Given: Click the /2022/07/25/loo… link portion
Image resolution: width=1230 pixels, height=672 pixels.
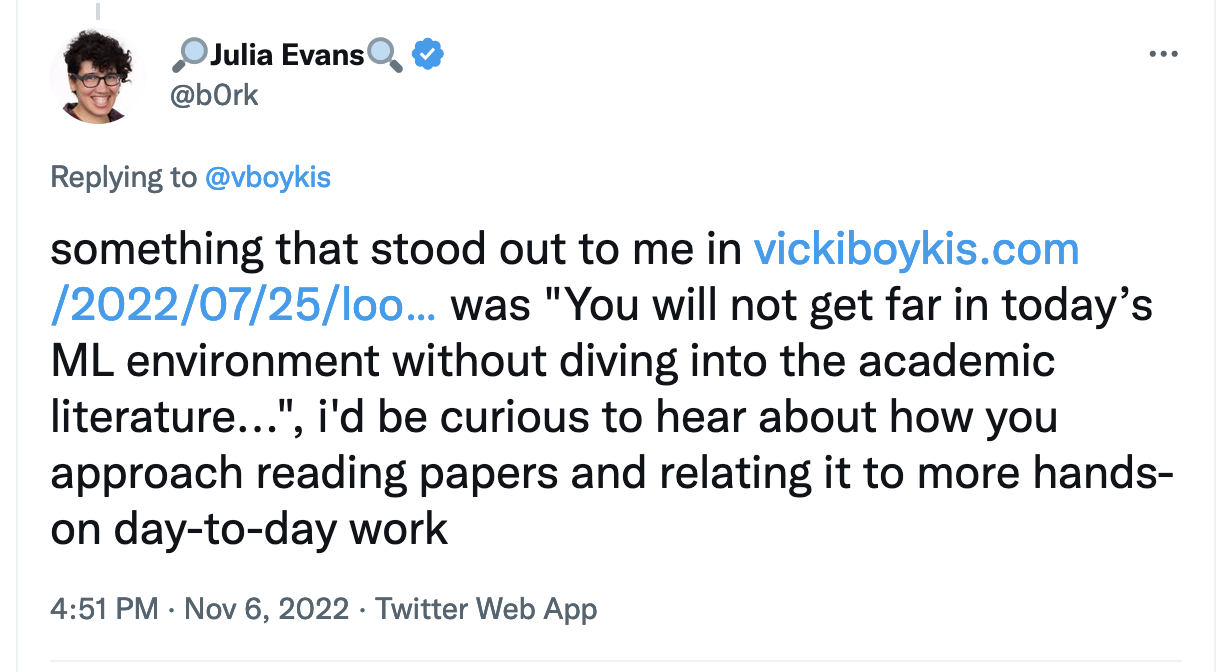Looking at the screenshot, I should coord(243,305).
